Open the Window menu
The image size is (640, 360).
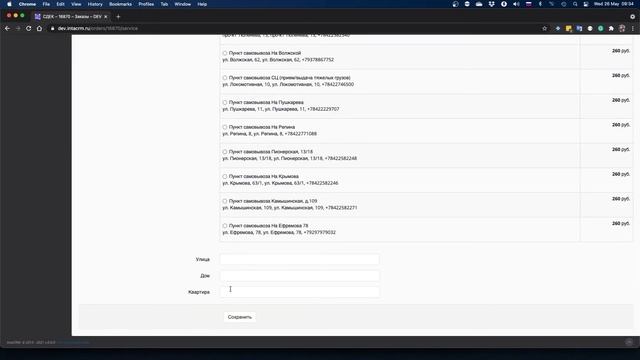pos(182,4)
